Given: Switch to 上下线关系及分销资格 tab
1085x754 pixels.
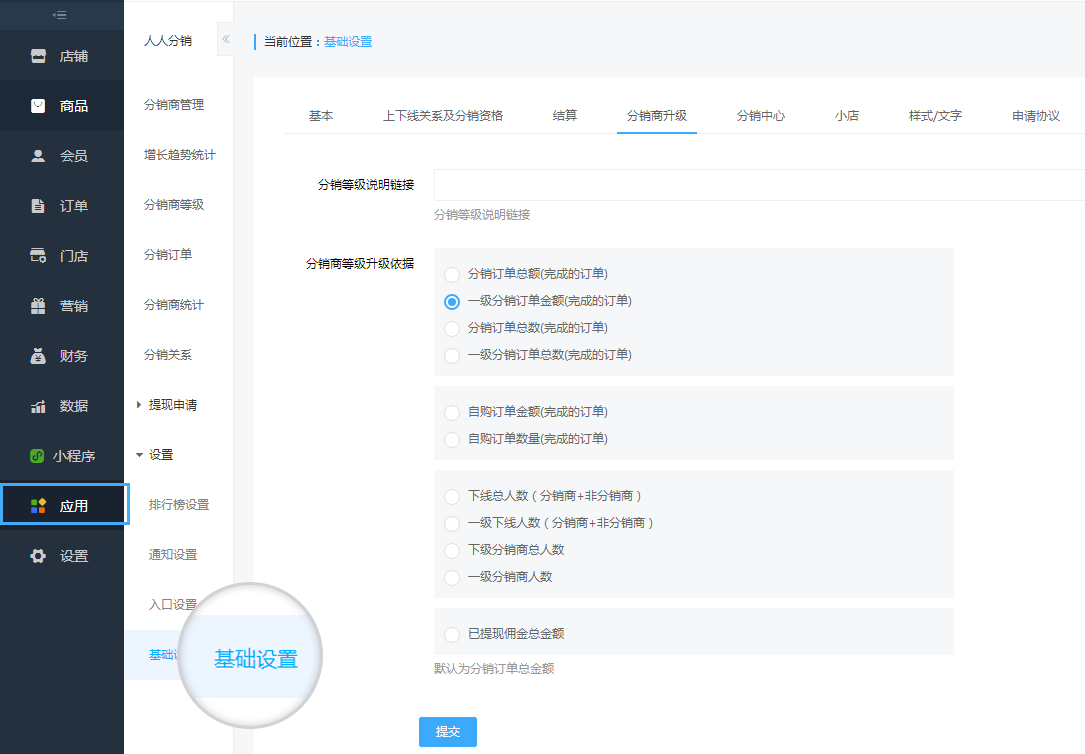Looking at the screenshot, I should (x=443, y=116).
